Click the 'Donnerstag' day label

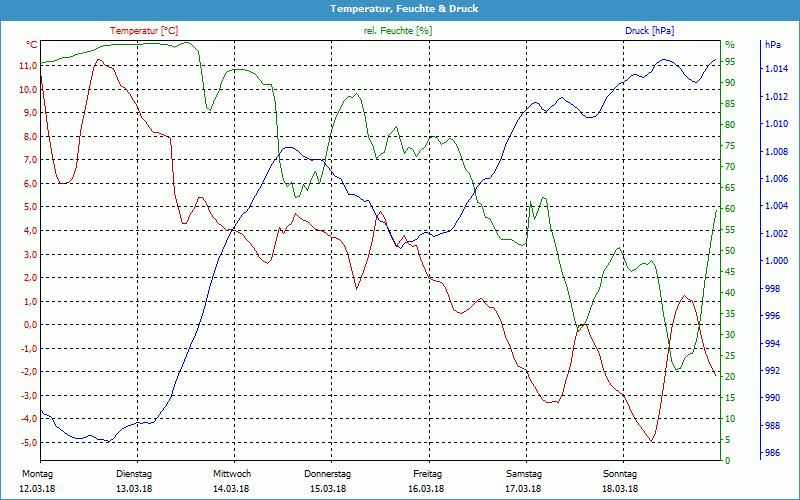point(328,474)
